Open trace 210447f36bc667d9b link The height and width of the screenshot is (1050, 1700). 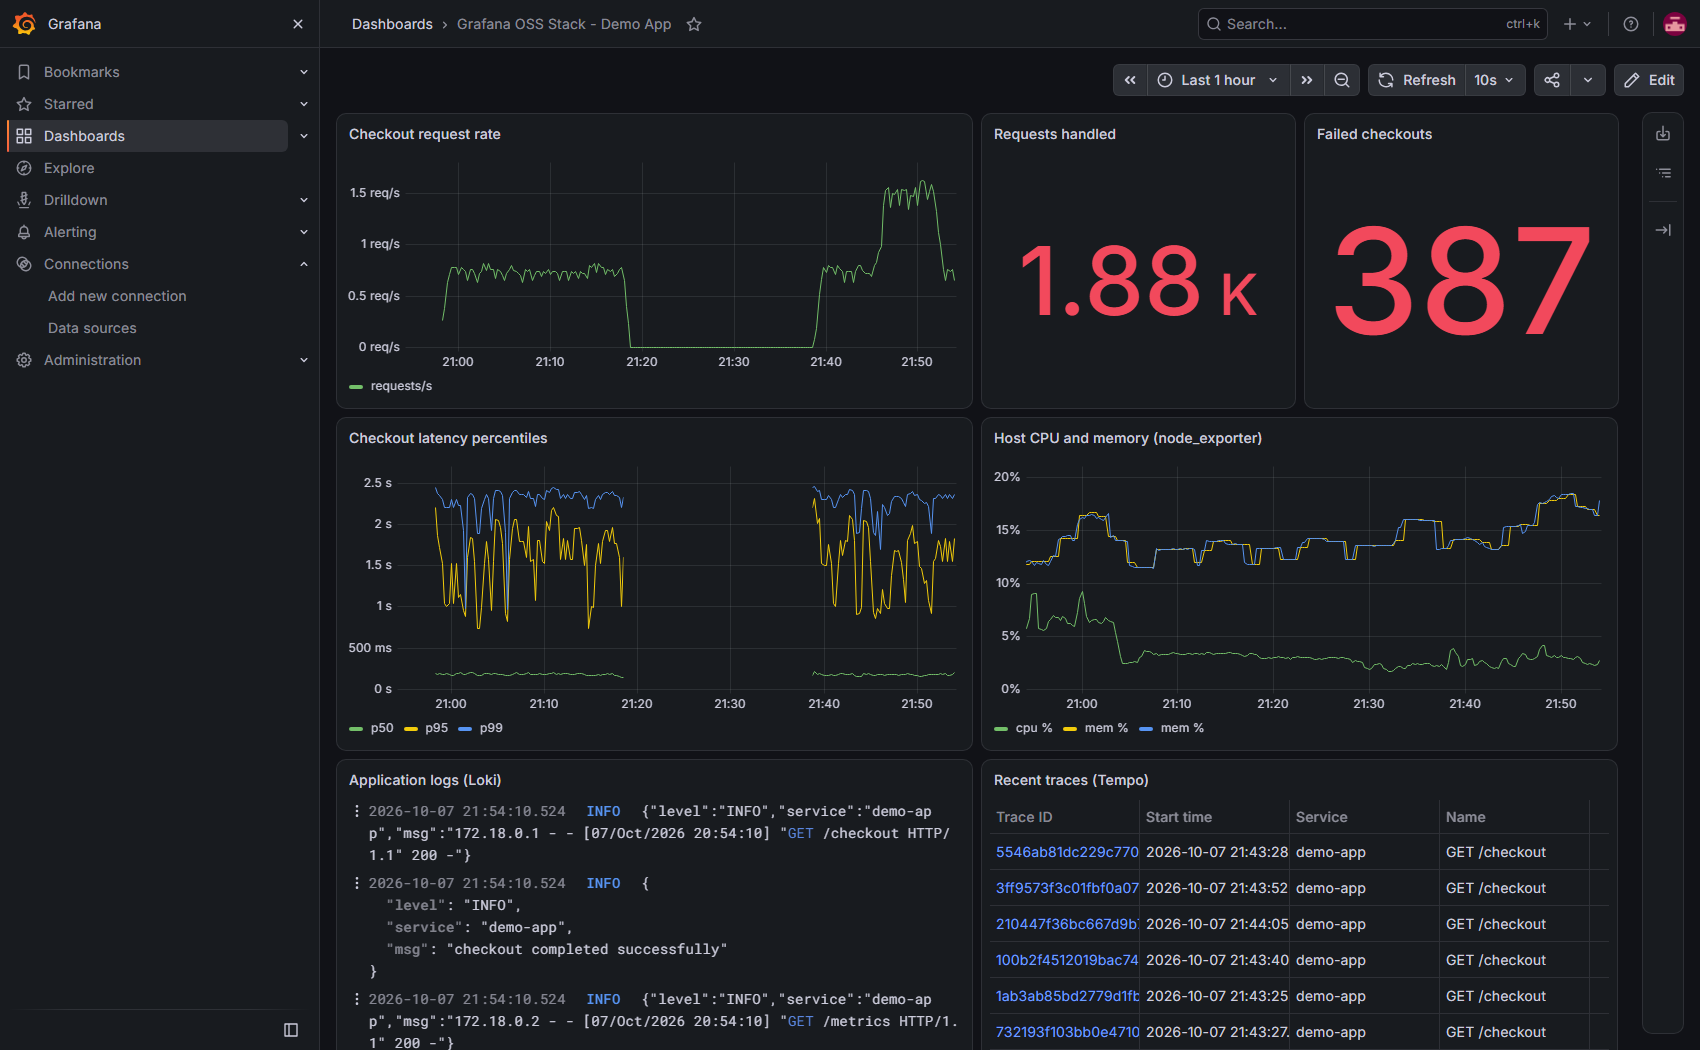tap(1067, 924)
